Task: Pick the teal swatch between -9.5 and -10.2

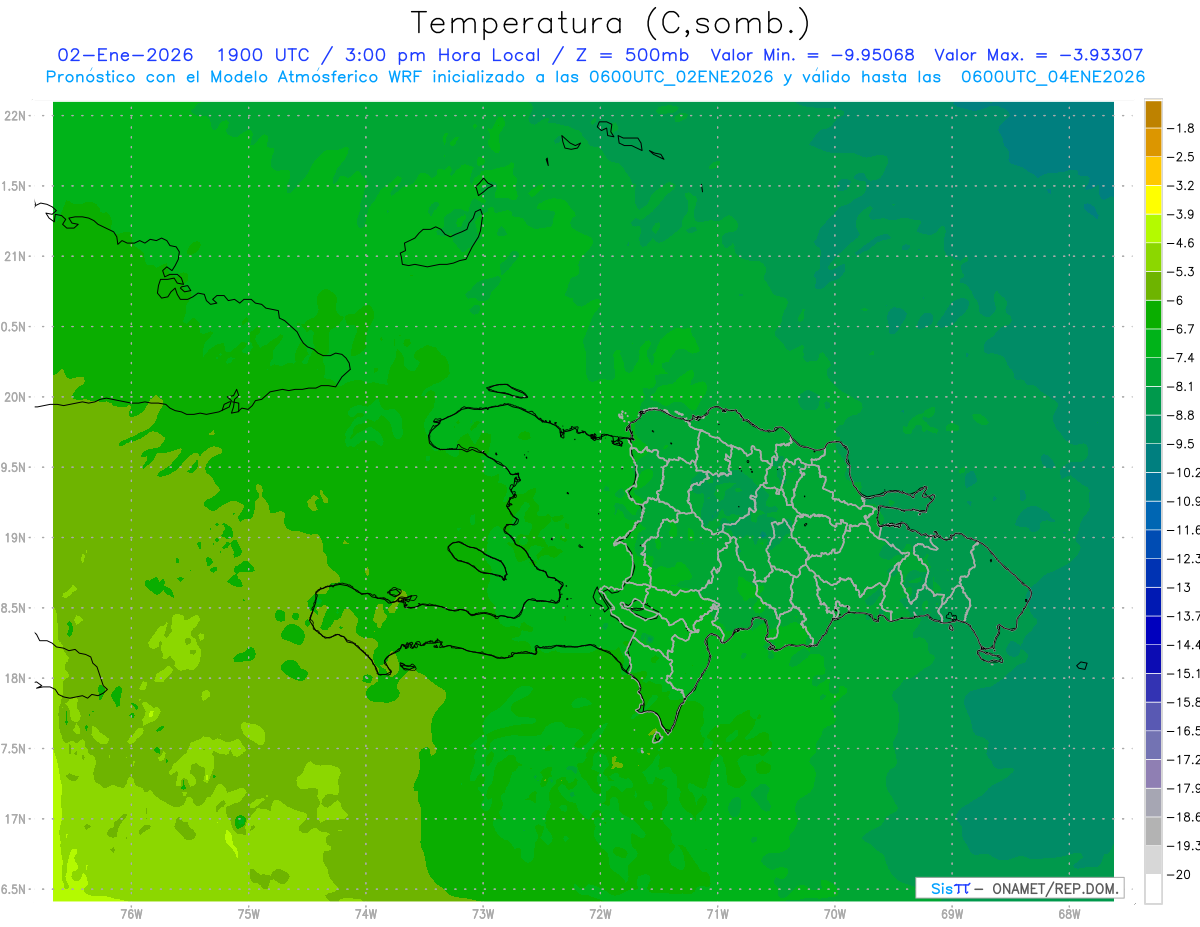Action: click(1153, 458)
